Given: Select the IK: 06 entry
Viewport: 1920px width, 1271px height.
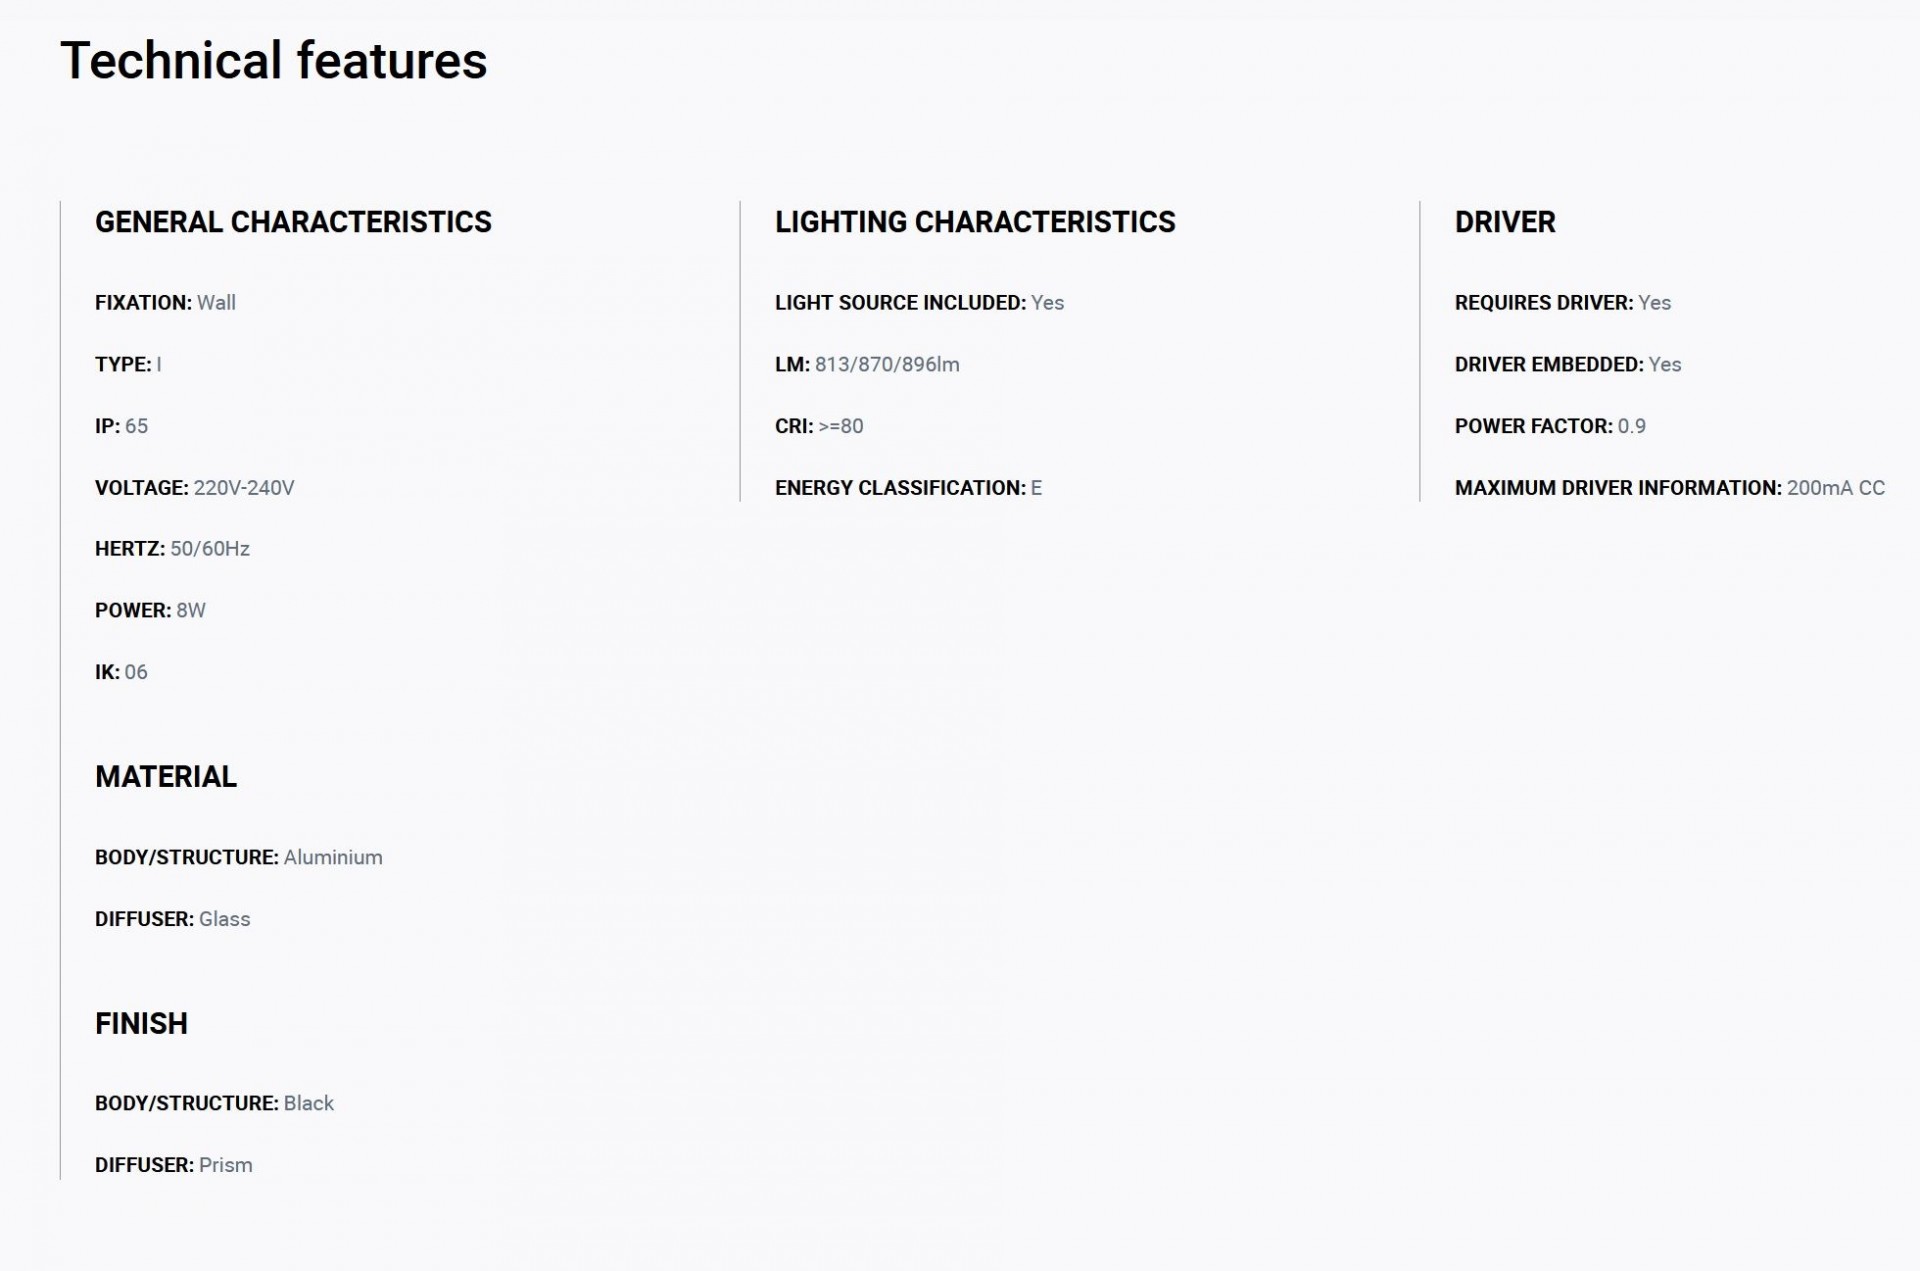Looking at the screenshot, I should (121, 673).
